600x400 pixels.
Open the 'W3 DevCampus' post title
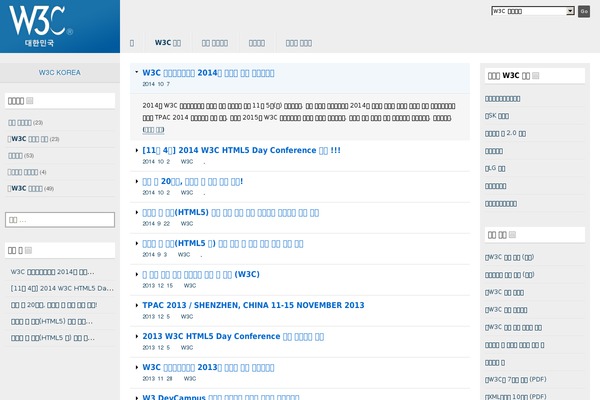(221, 397)
